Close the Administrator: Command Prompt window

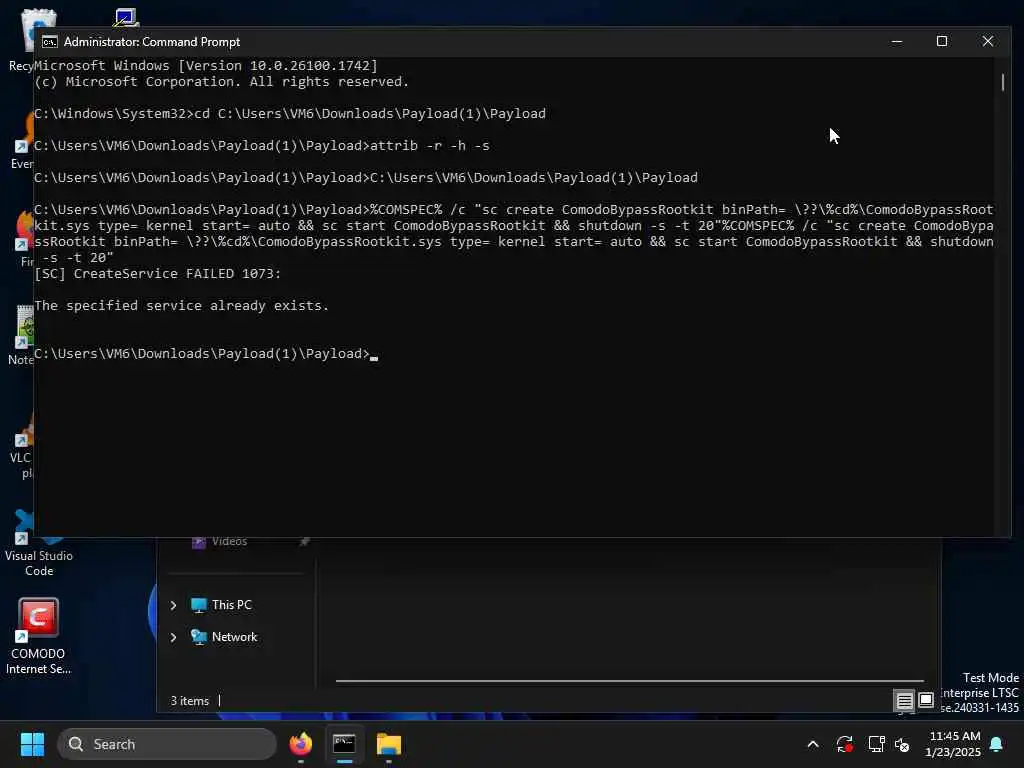(x=987, y=41)
